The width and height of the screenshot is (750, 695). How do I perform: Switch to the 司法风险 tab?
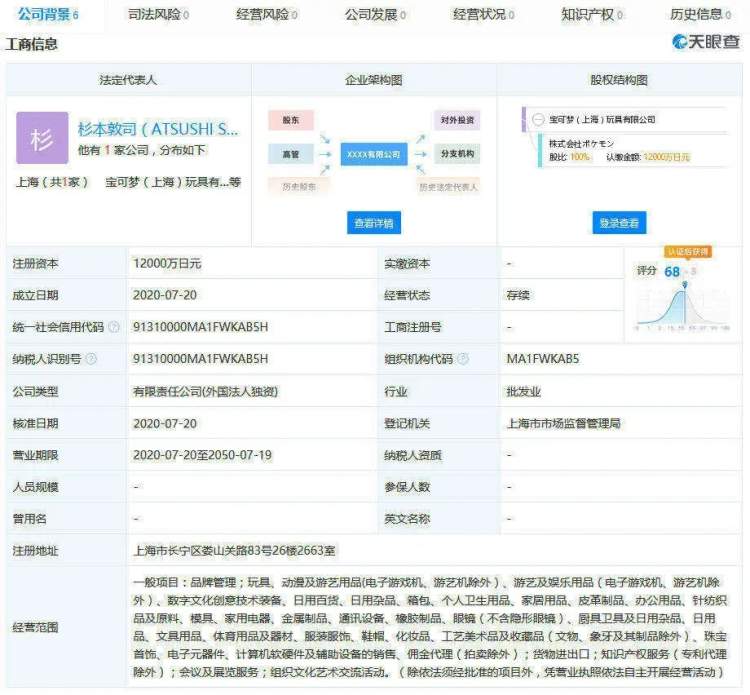(x=158, y=14)
